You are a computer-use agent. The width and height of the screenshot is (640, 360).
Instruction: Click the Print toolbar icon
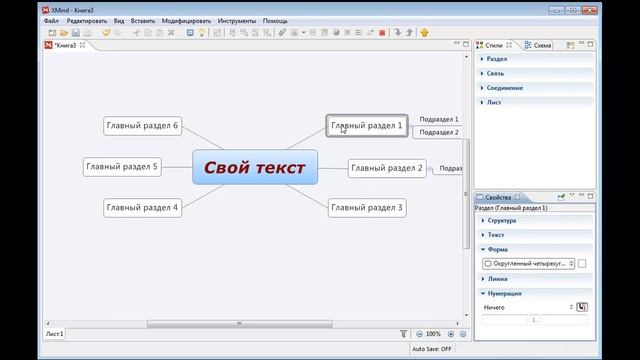(x=87, y=33)
